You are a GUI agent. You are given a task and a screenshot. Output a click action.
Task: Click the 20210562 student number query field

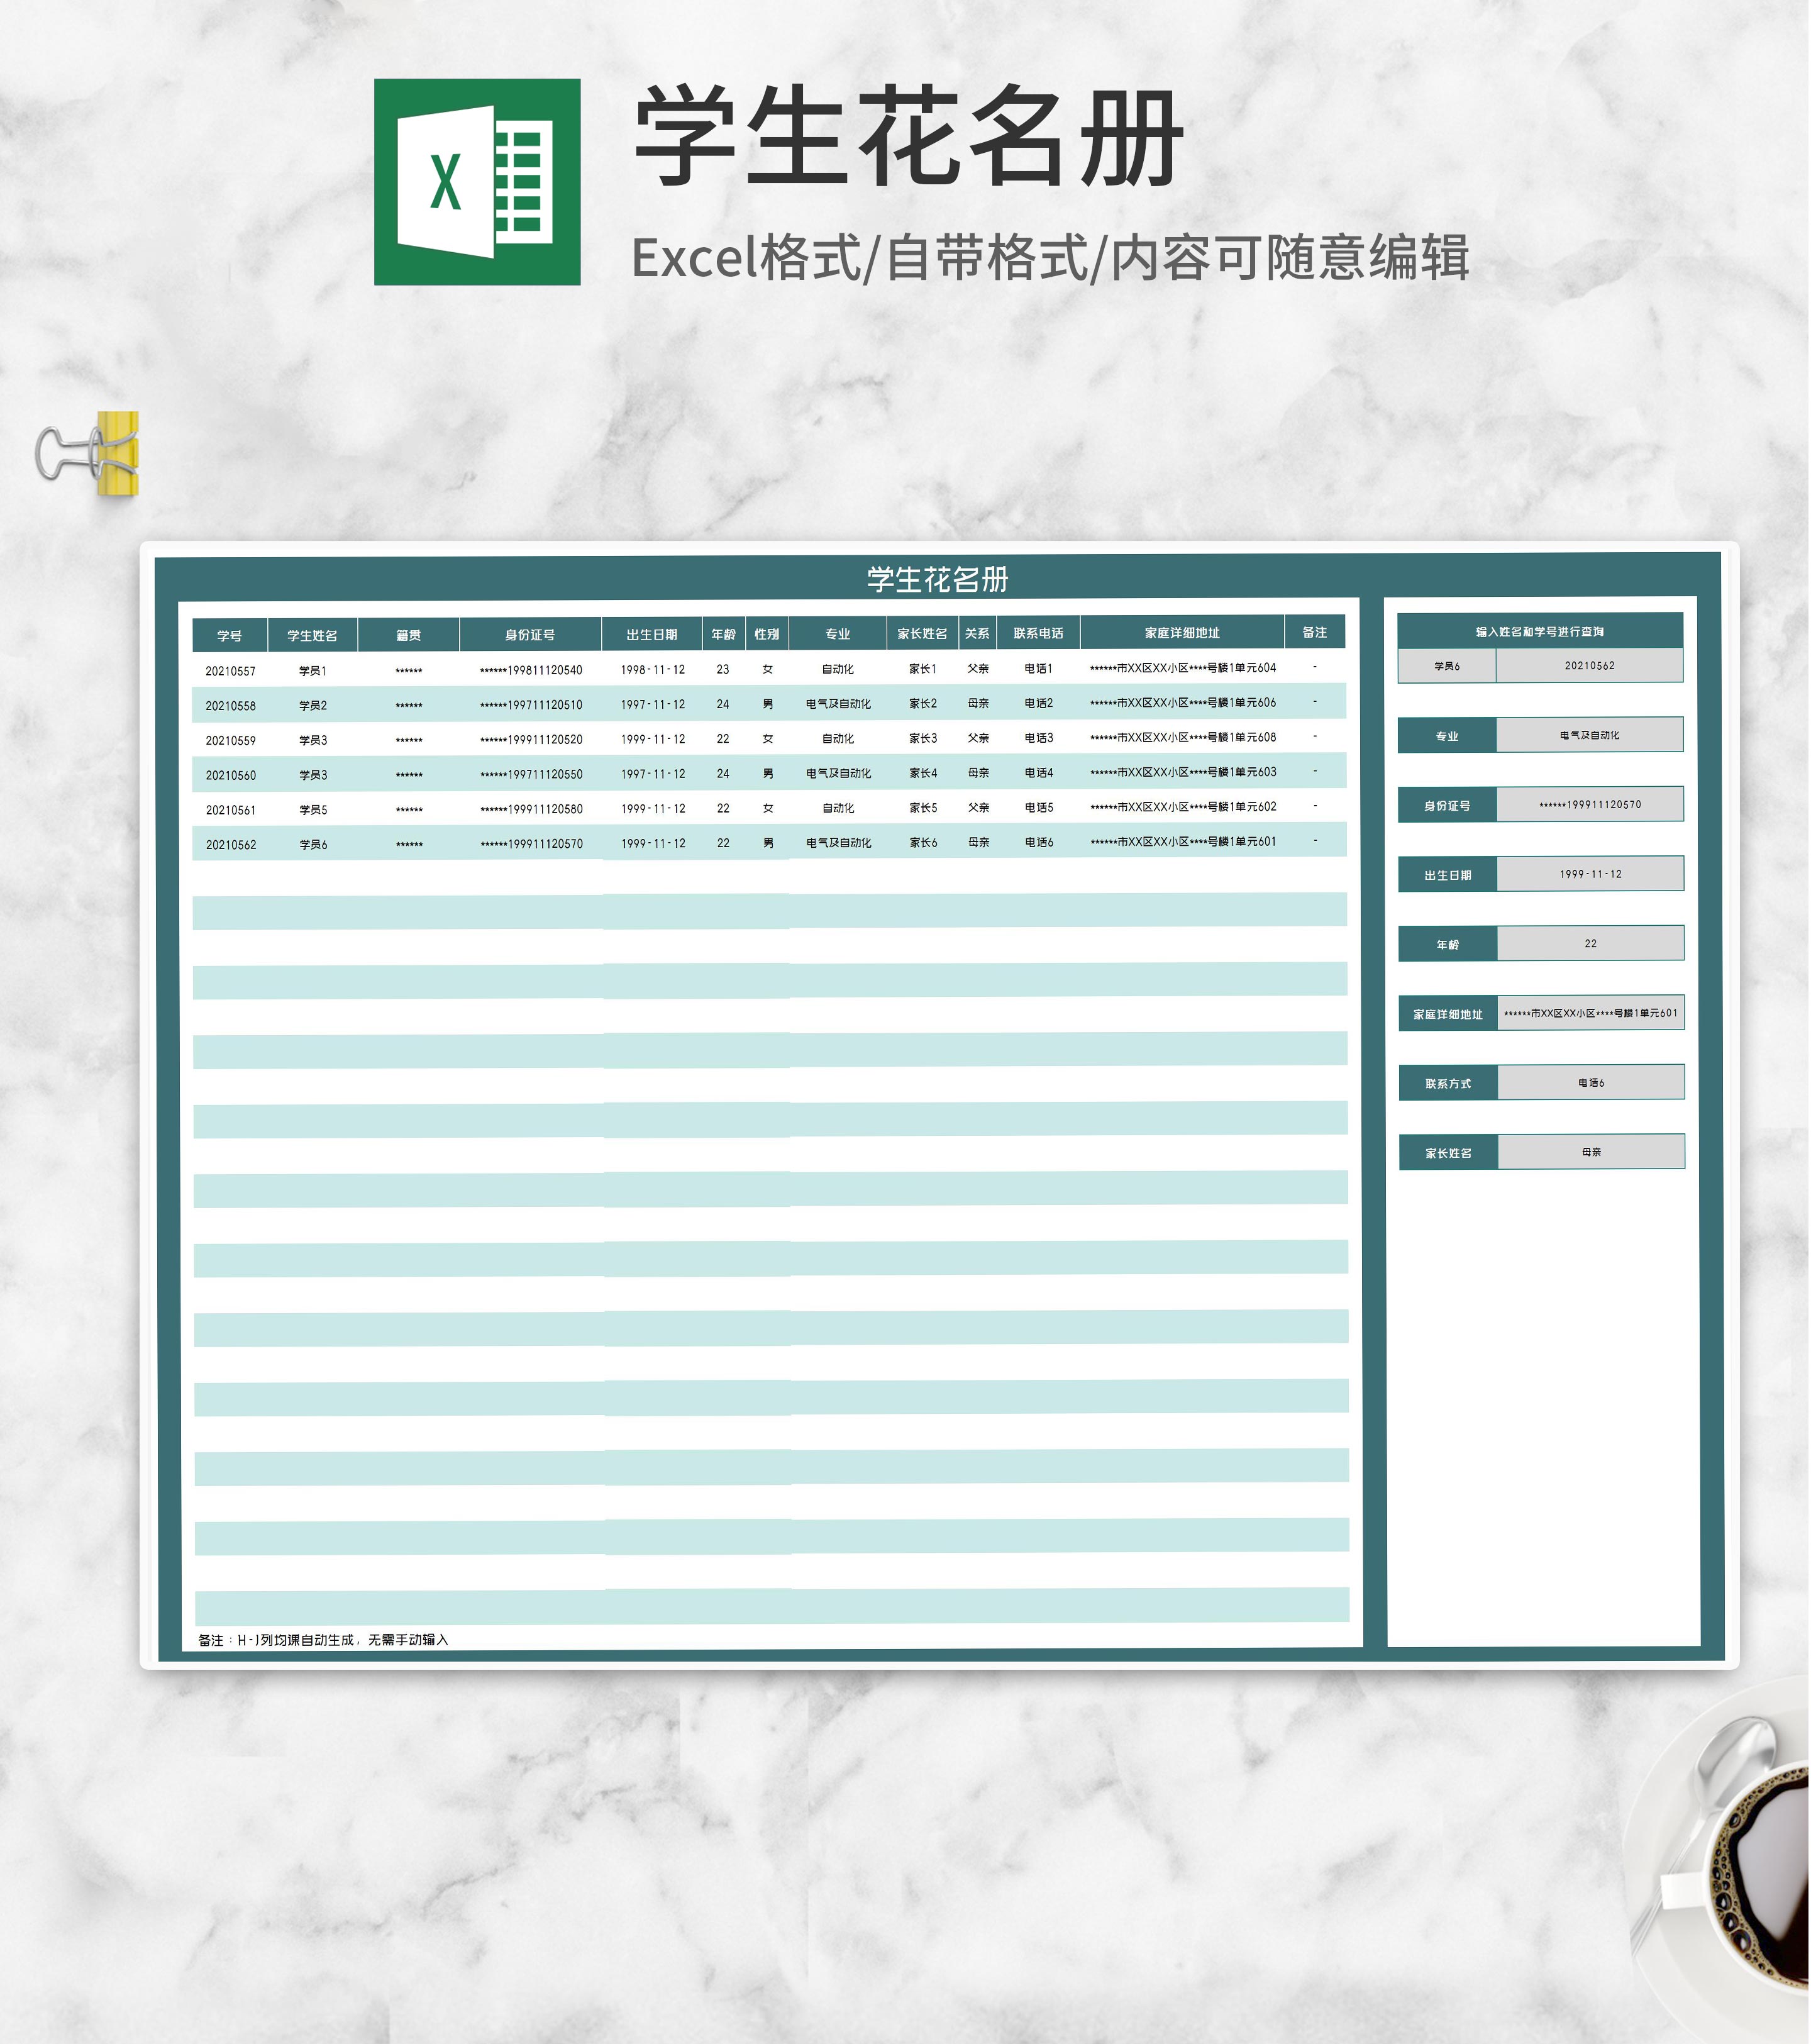click(1589, 666)
